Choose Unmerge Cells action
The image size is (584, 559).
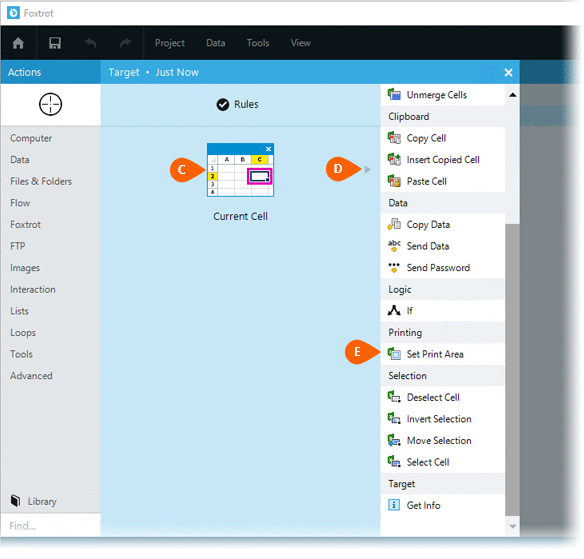[x=442, y=95]
